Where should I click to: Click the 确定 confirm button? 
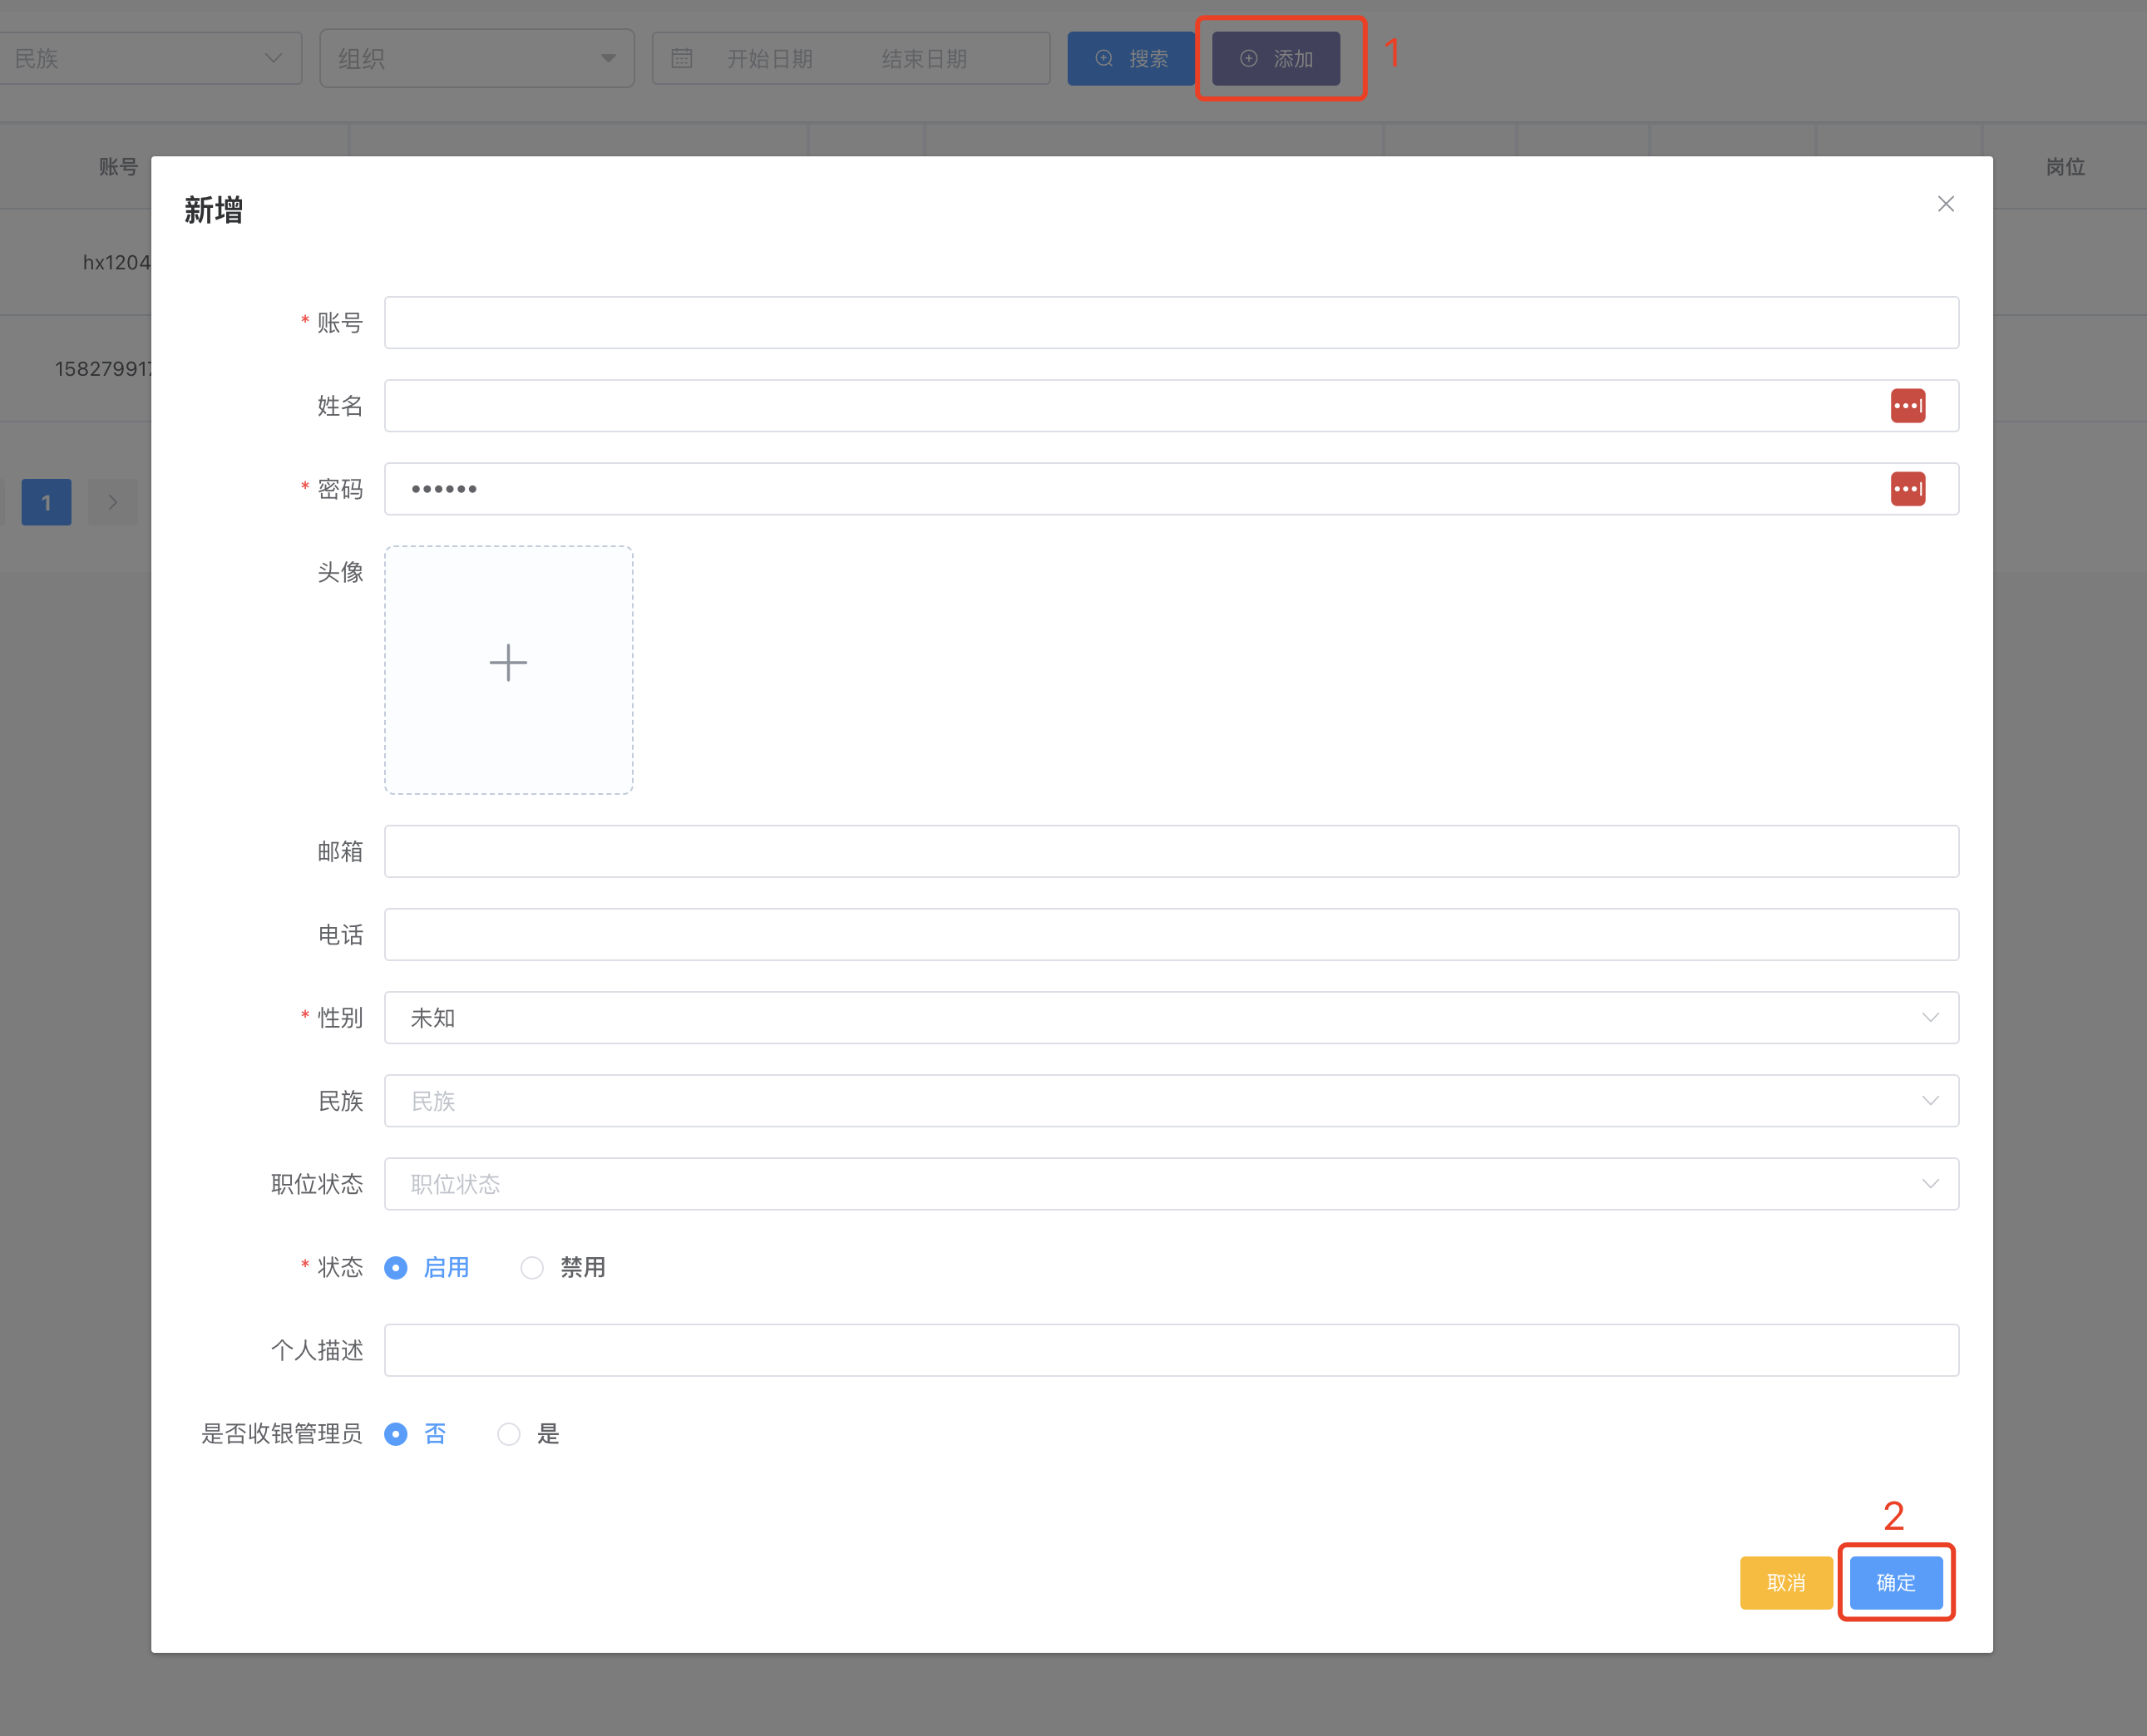pyautogui.click(x=1895, y=1583)
